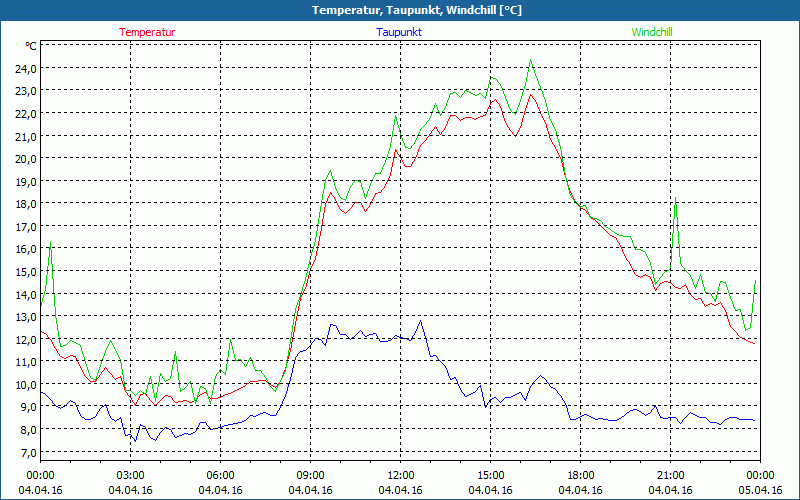Screen dimensions: 800x500
Task: Click the green Windchill legend label
Action: click(652, 32)
